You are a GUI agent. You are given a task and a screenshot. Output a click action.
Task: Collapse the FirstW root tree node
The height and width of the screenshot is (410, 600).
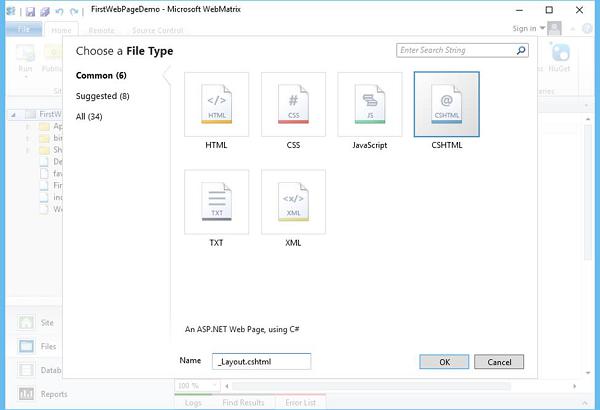click(13, 114)
